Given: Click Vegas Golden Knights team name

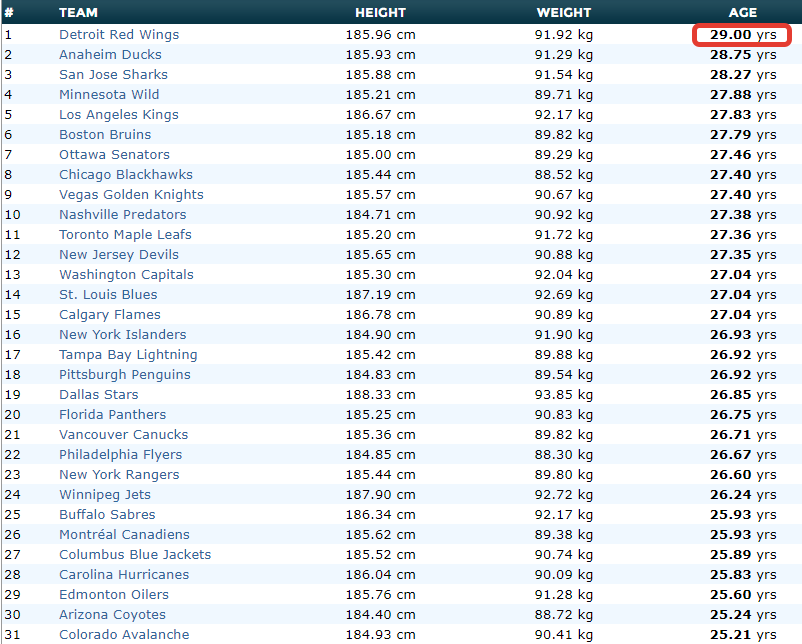Looking at the screenshot, I should [131, 195].
